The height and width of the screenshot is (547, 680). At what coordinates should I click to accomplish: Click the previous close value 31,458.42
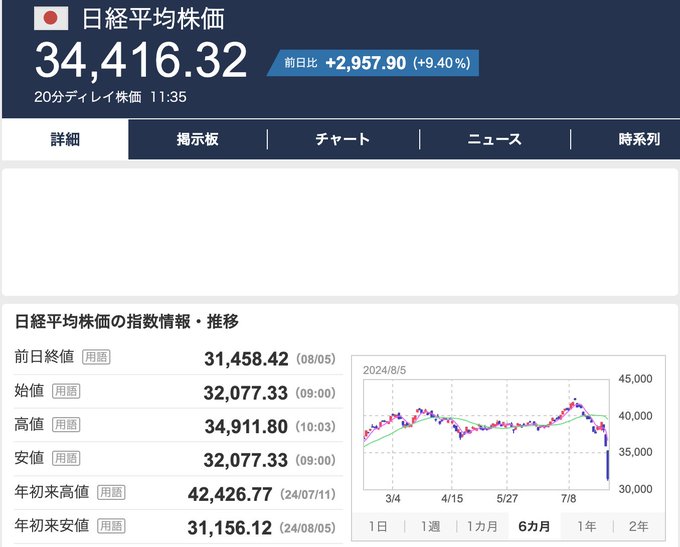point(246,359)
